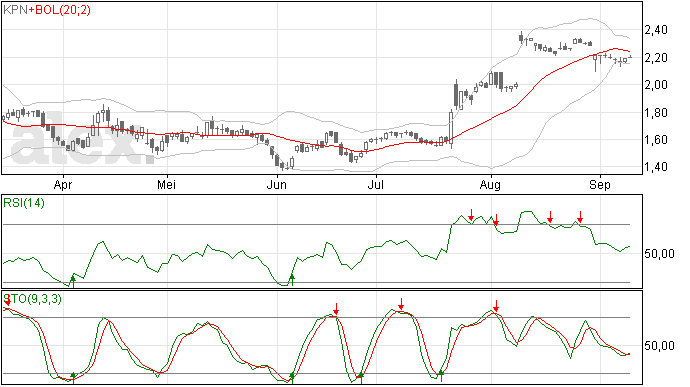690x387 pixels.
Task: Select the Sep month label
Action: pos(600,185)
